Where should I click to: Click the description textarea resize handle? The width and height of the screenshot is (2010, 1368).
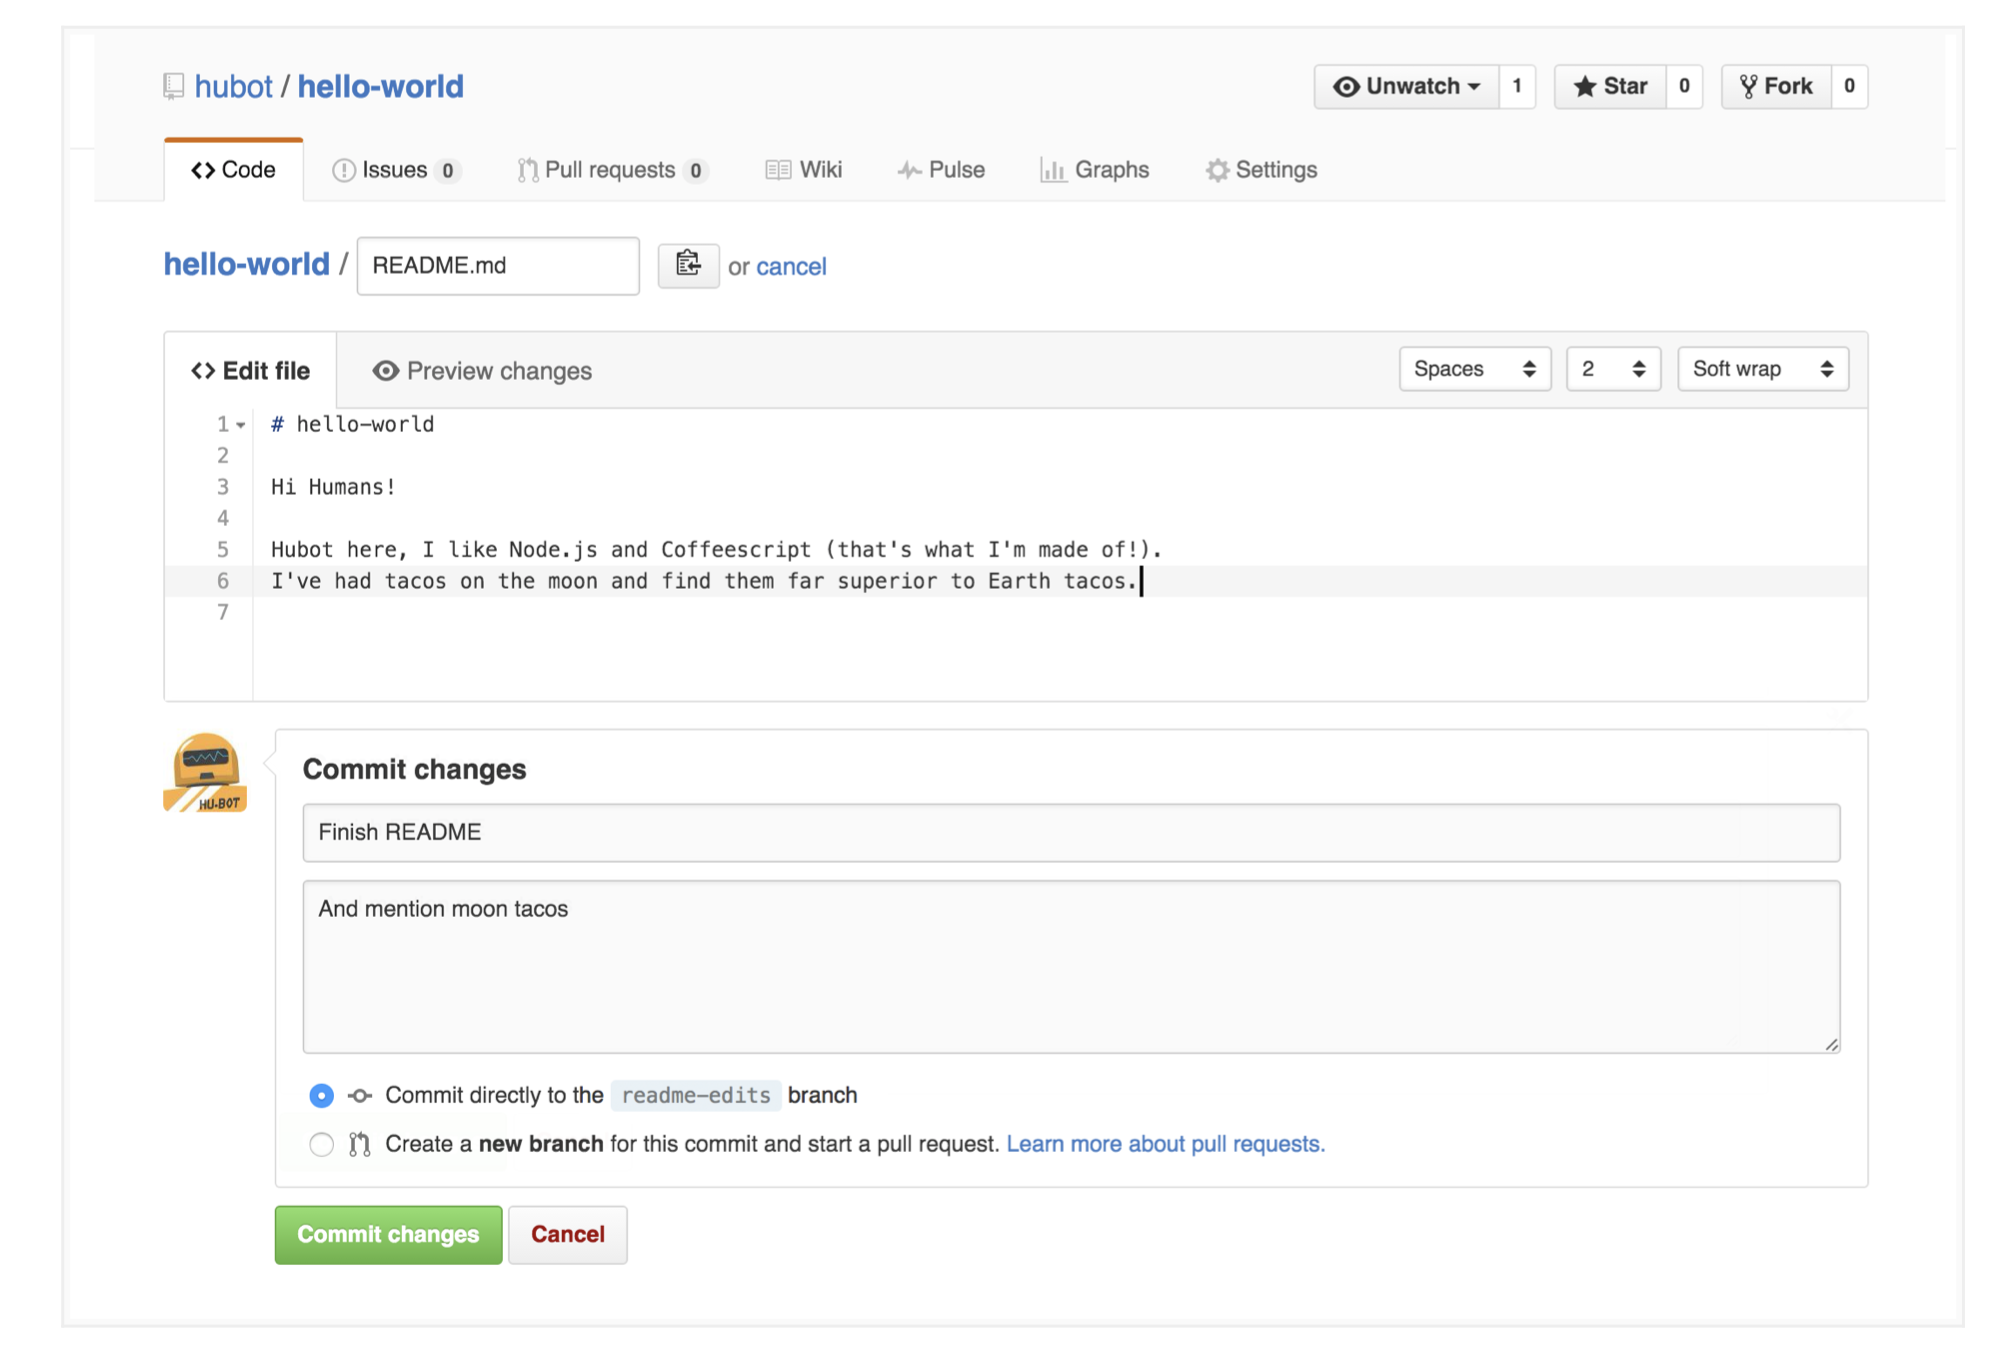(x=1831, y=1044)
